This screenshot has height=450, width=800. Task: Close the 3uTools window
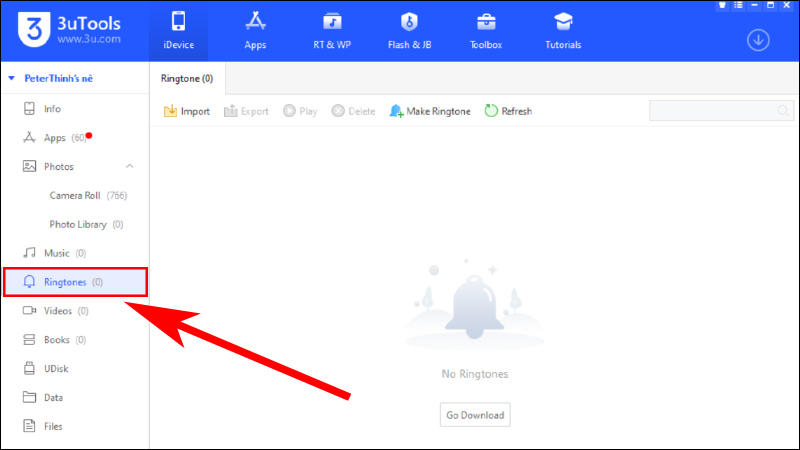(787, 5)
